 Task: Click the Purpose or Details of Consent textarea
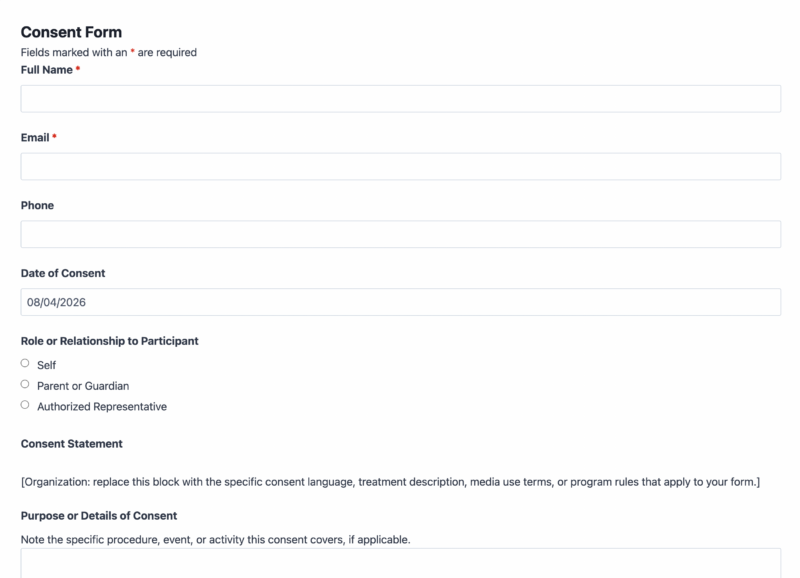click(401, 563)
